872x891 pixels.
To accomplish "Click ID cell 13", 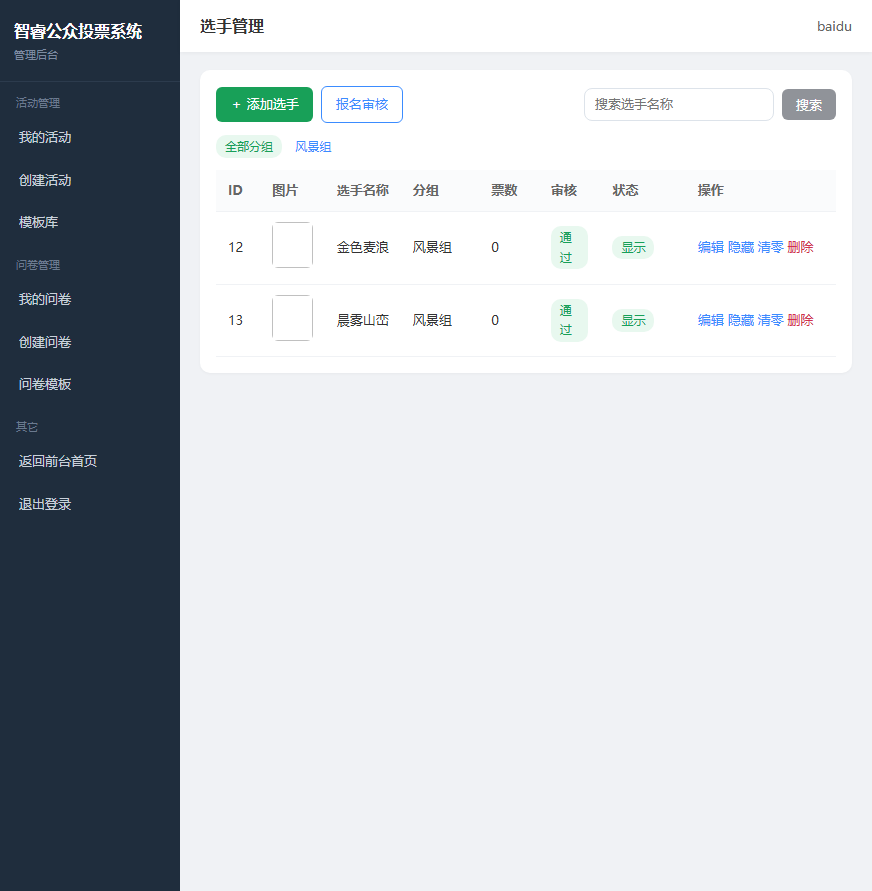I will [235, 320].
